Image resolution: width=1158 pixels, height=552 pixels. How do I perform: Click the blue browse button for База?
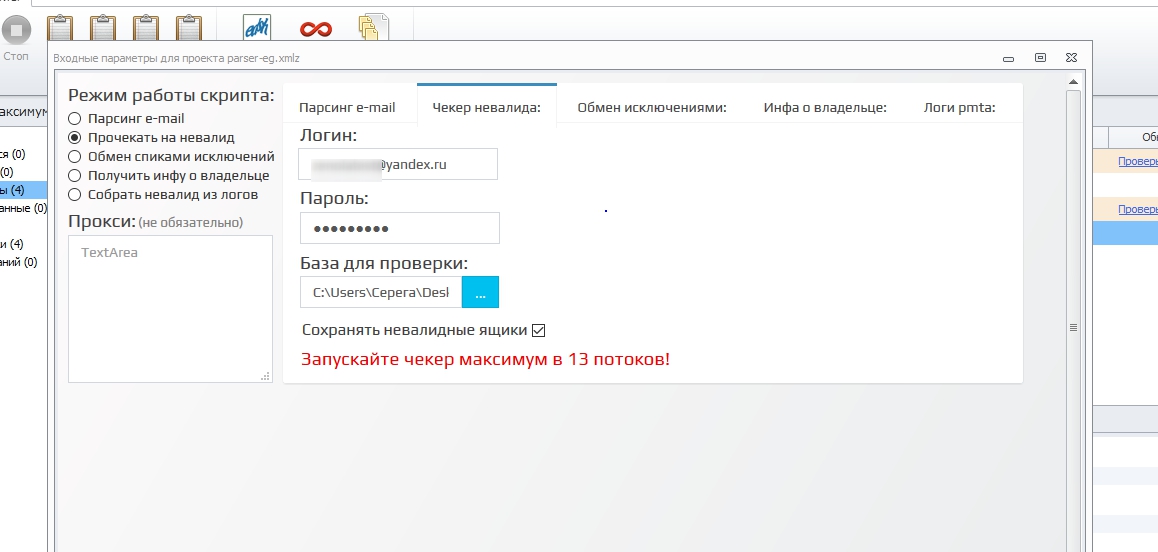click(480, 292)
